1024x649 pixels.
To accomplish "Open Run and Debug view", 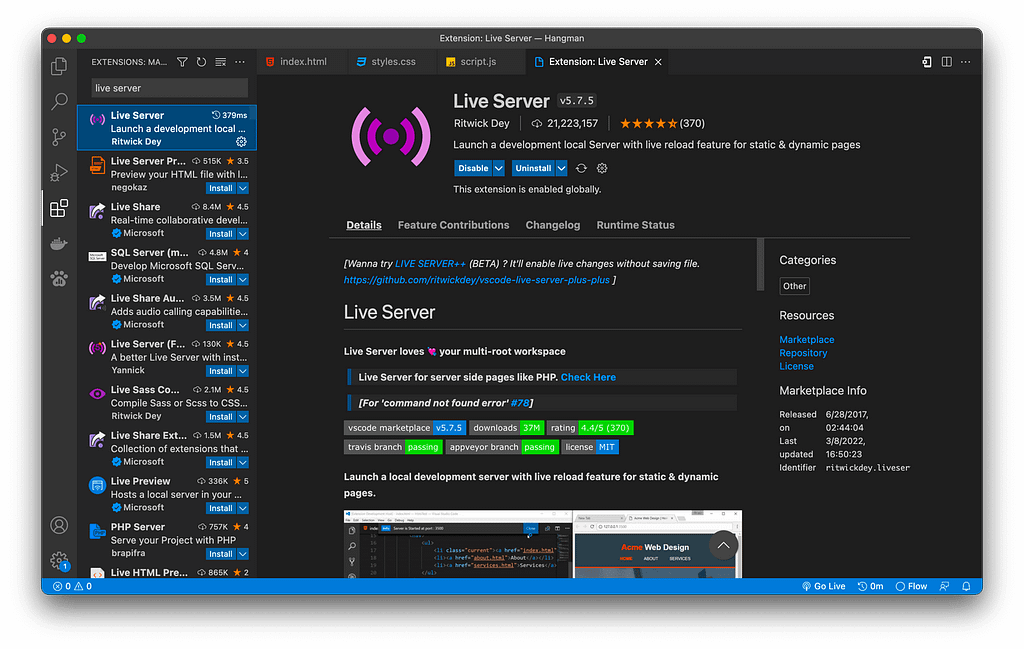I will 59,172.
